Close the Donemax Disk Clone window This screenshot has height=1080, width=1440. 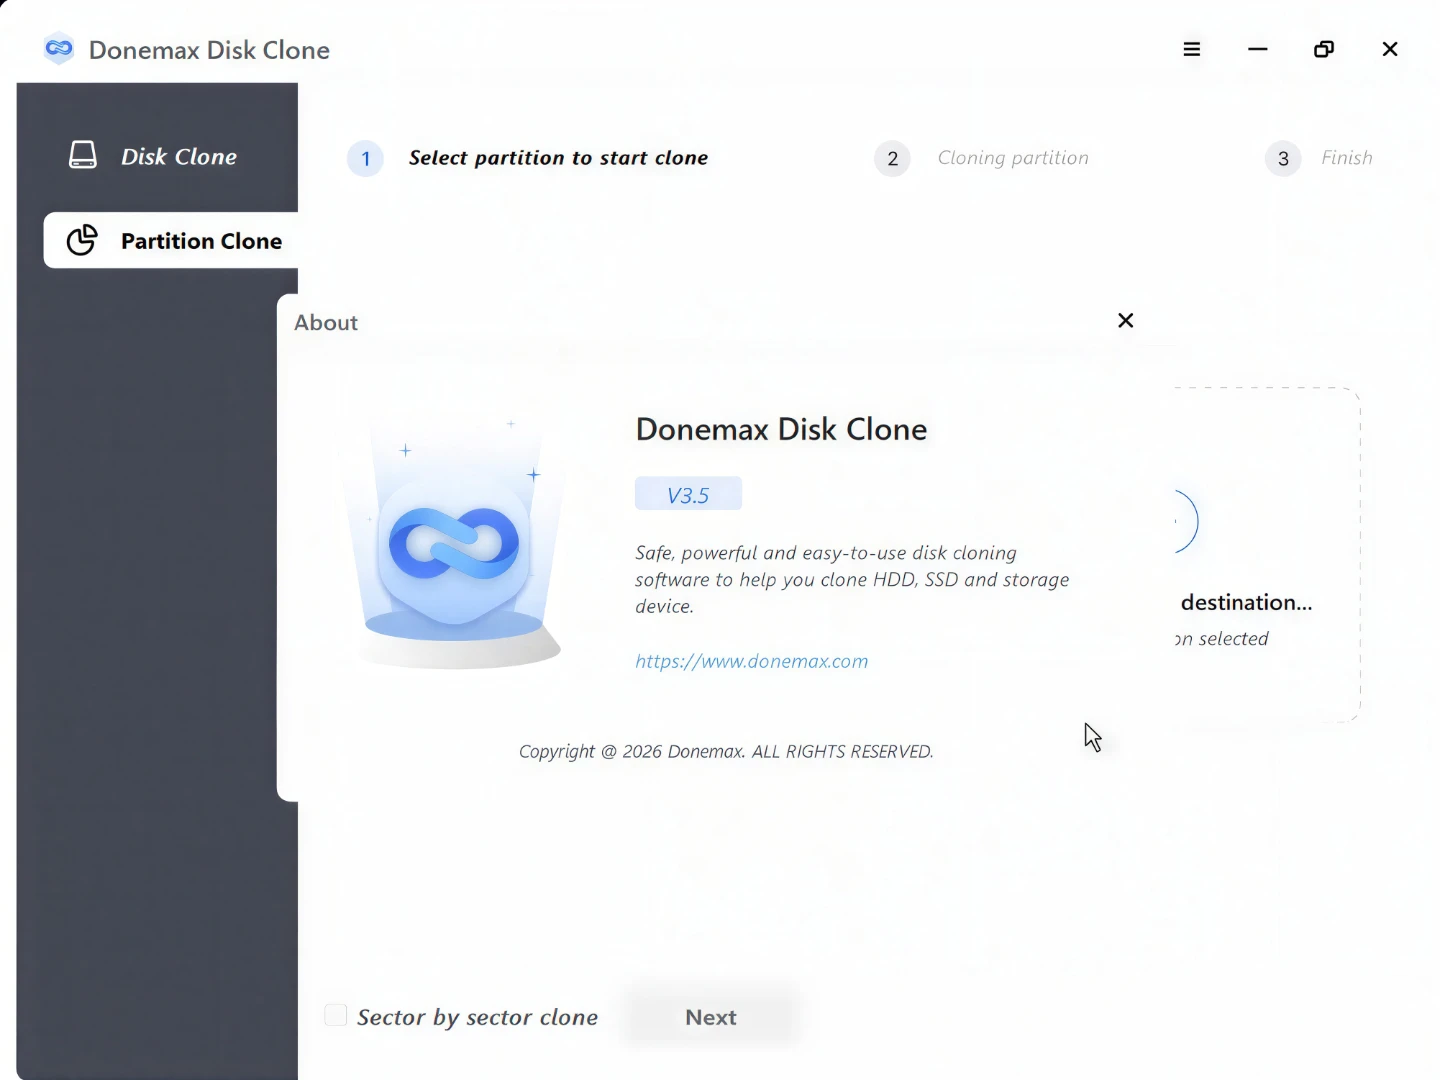[x=1390, y=49]
